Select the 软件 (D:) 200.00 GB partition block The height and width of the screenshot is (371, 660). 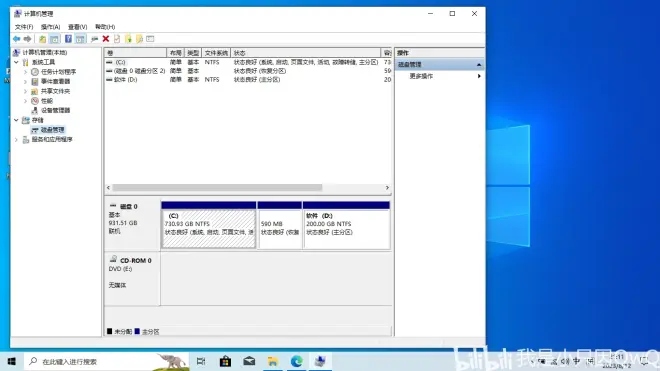coord(346,225)
